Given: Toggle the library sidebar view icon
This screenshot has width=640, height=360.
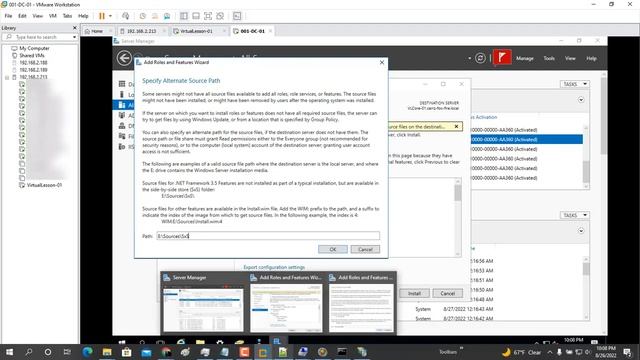Looking at the screenshot, I should coord(184,16).
